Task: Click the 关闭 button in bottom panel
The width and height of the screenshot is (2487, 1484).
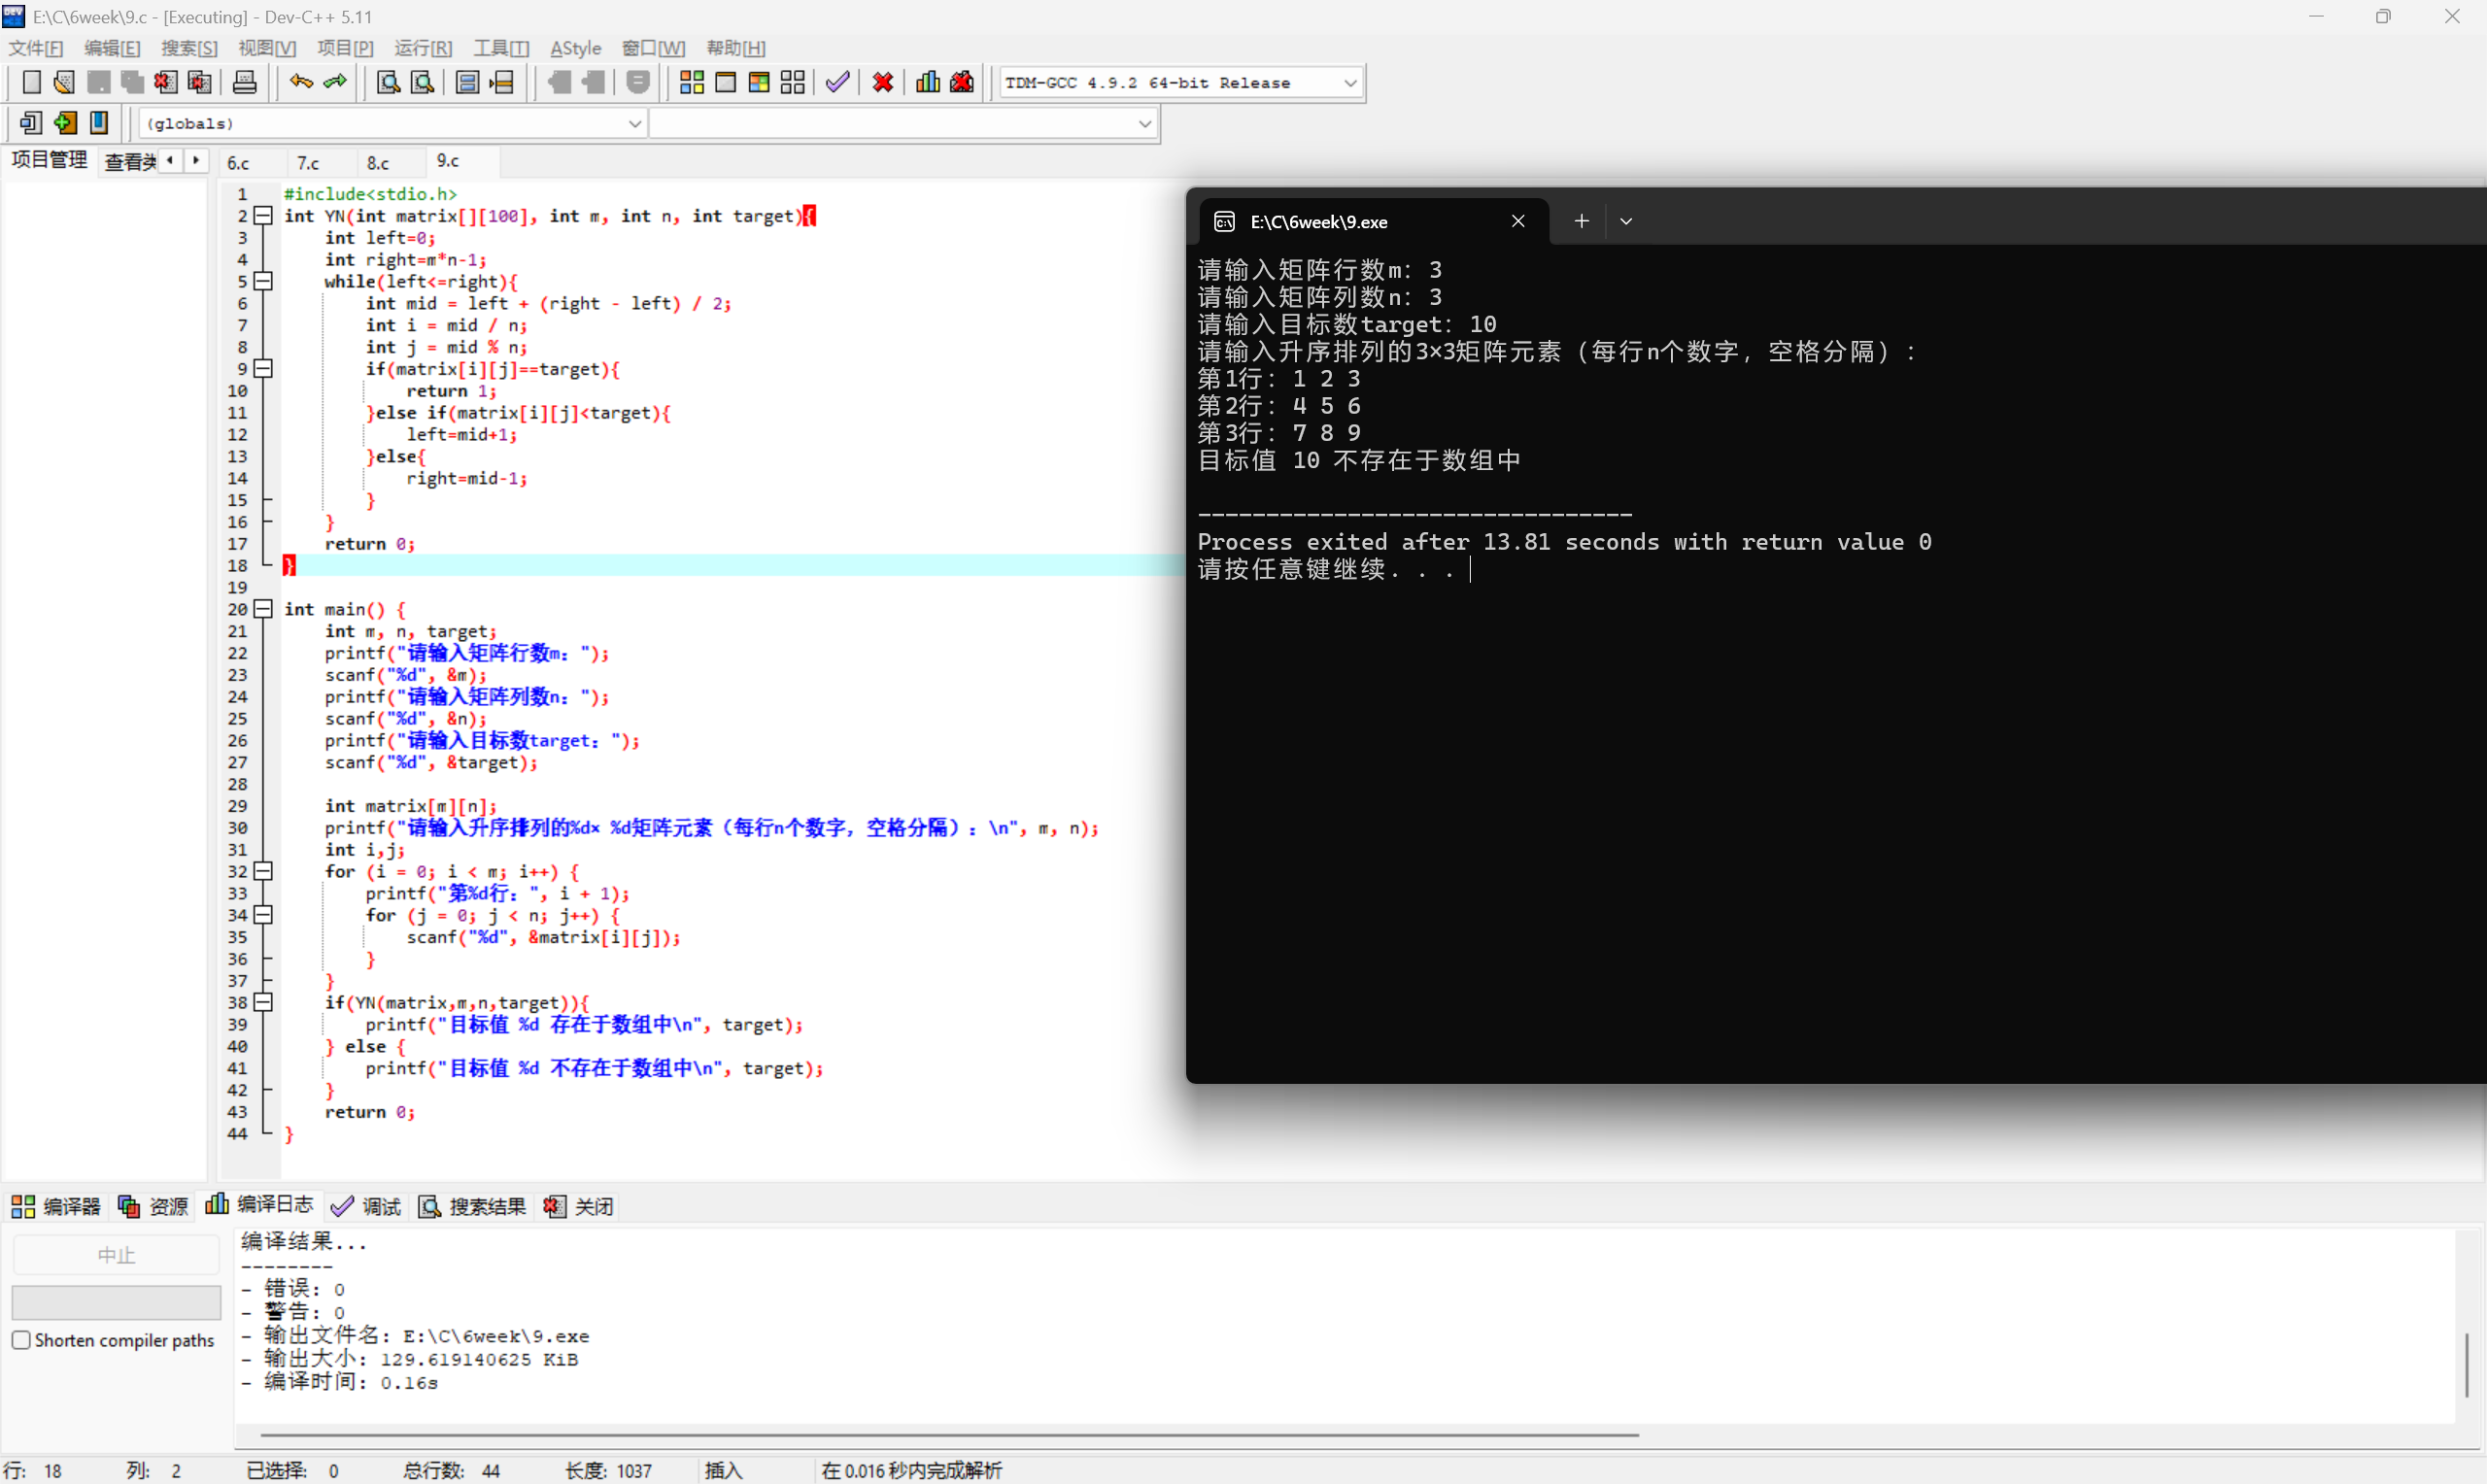Action: 580,1206
